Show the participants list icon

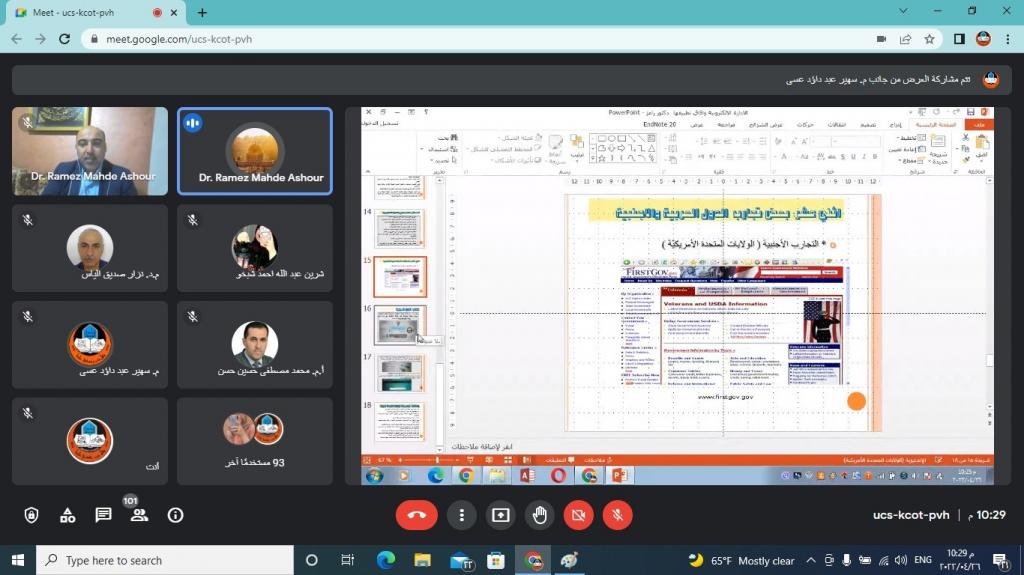139,515
